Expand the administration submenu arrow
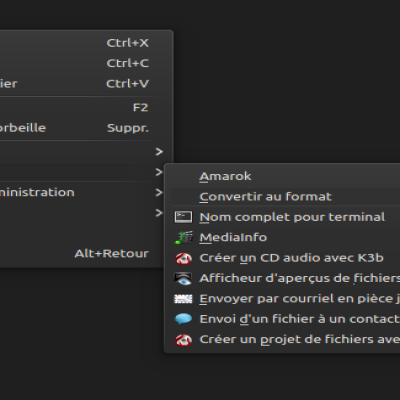This screenshot has height=400, width=400. coord(159,192)
